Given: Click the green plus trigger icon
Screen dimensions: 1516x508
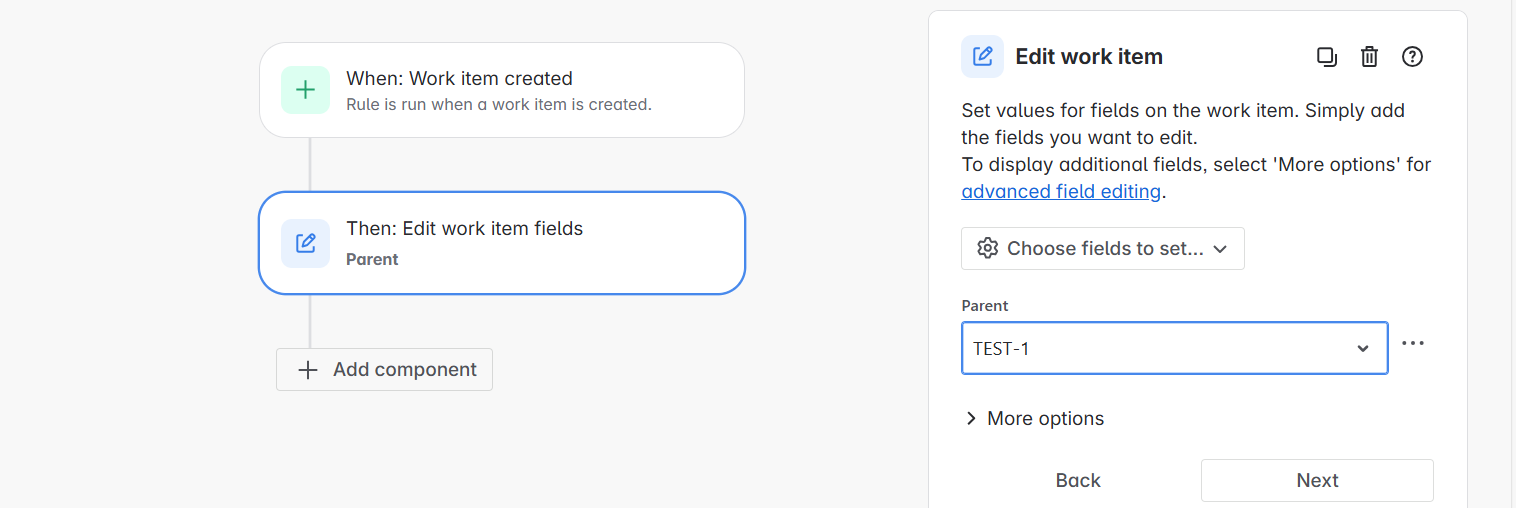Looking at the screenshot, I should 305,90.
